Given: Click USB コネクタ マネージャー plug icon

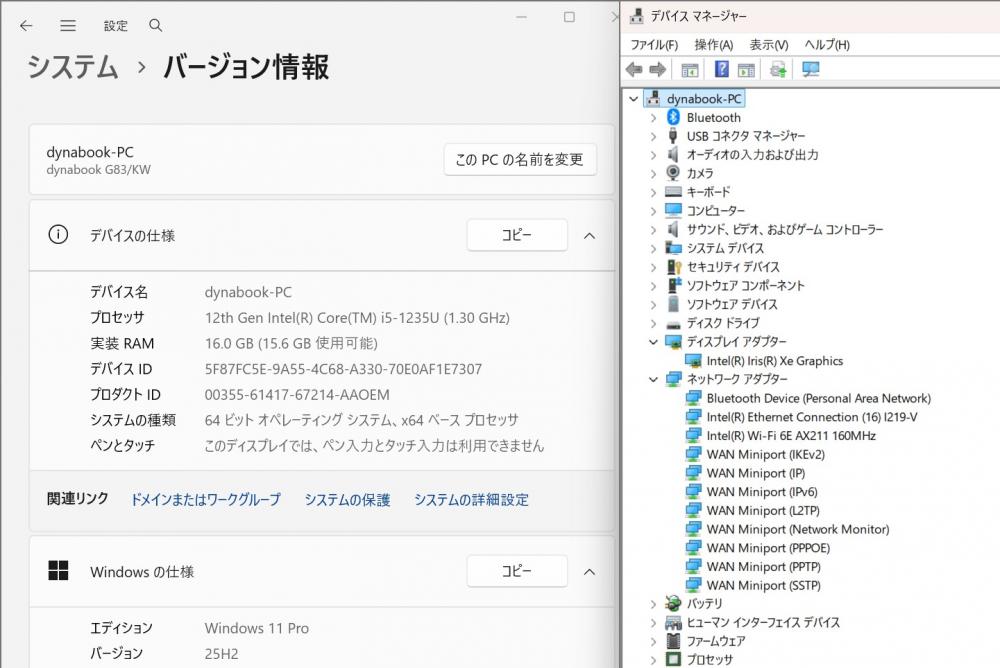Looking at the screenshot, I should click(x=673, y=135).
